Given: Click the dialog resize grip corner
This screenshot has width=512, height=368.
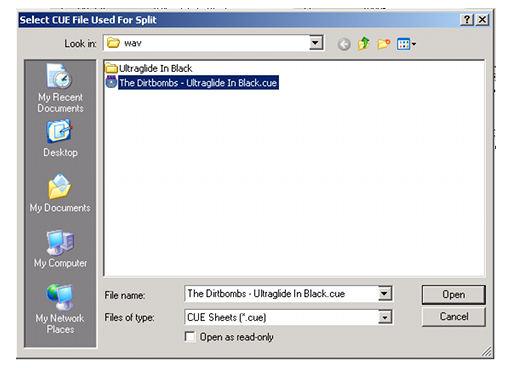Looking at the screenshot, I should [487, 351].
